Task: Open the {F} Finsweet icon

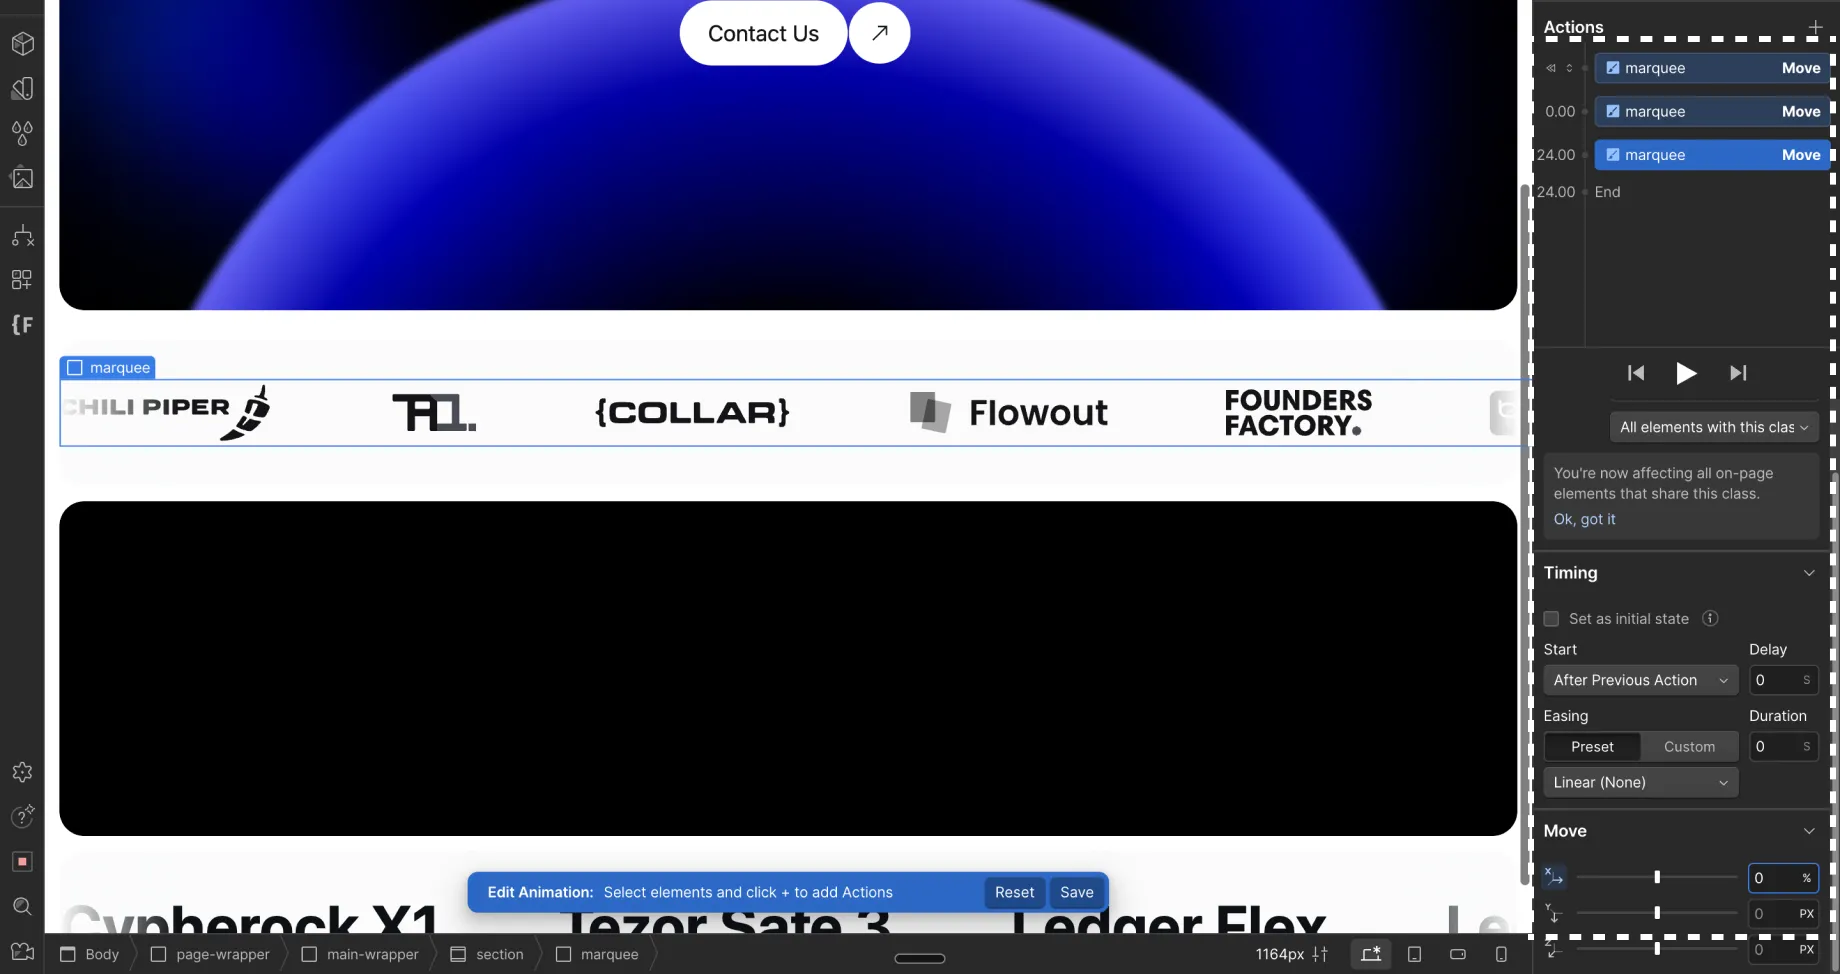Action: pos(22,325)
